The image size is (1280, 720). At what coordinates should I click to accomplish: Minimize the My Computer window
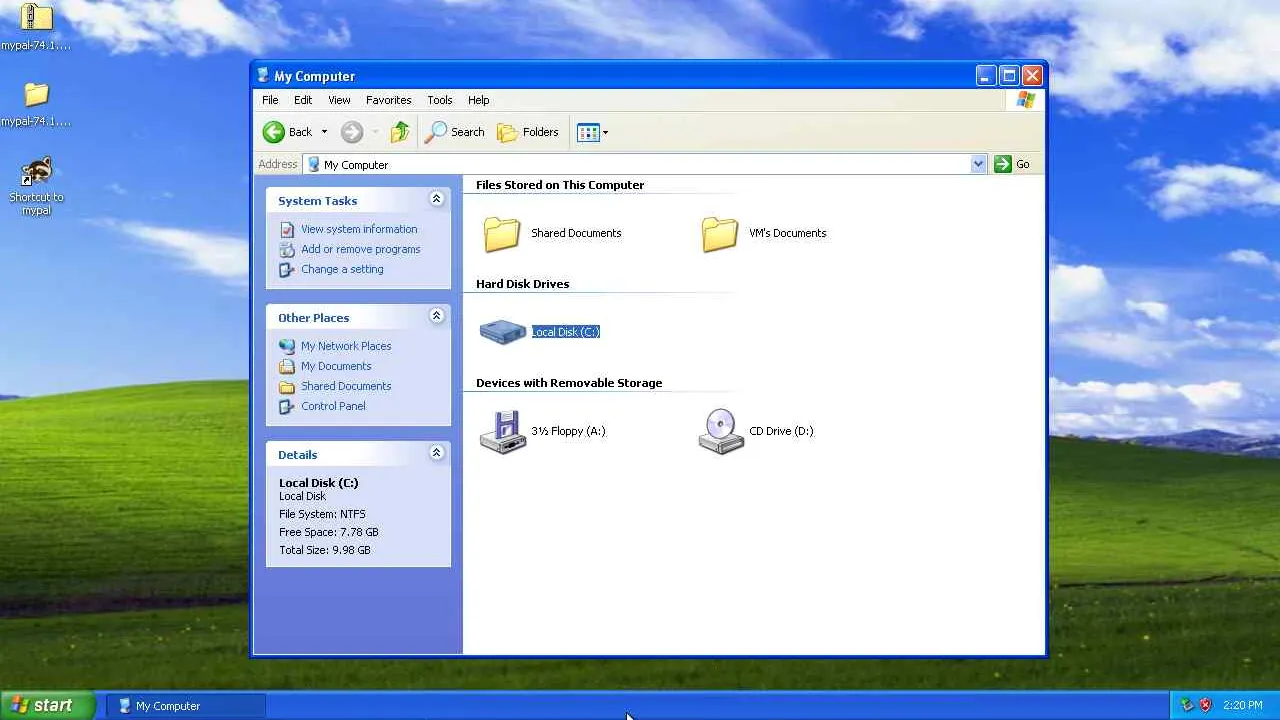coord(986,75)
